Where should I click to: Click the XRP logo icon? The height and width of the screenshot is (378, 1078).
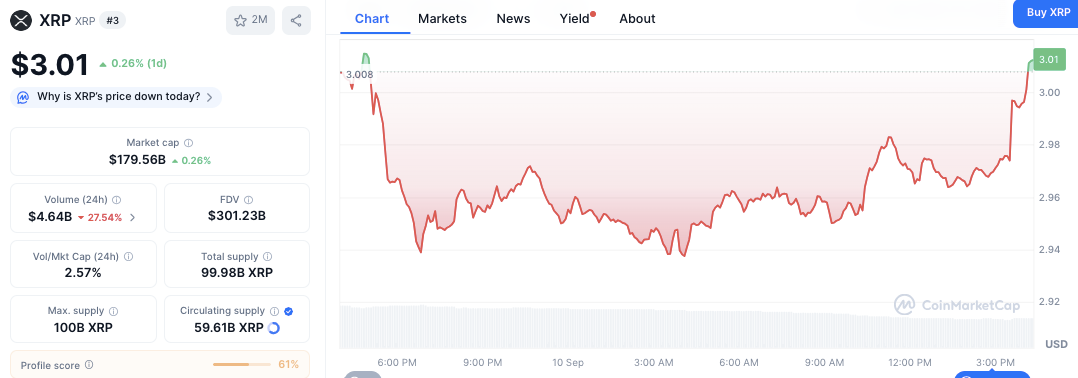[x=22, y=21]
